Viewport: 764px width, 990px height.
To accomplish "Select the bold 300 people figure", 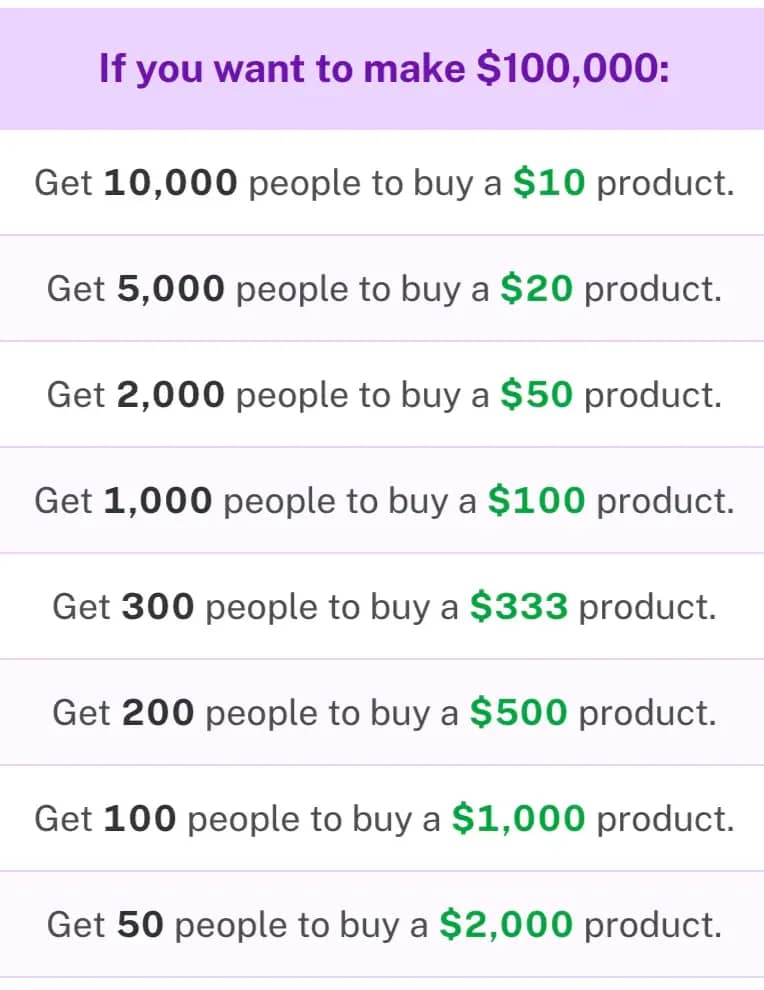I will 158,607.
